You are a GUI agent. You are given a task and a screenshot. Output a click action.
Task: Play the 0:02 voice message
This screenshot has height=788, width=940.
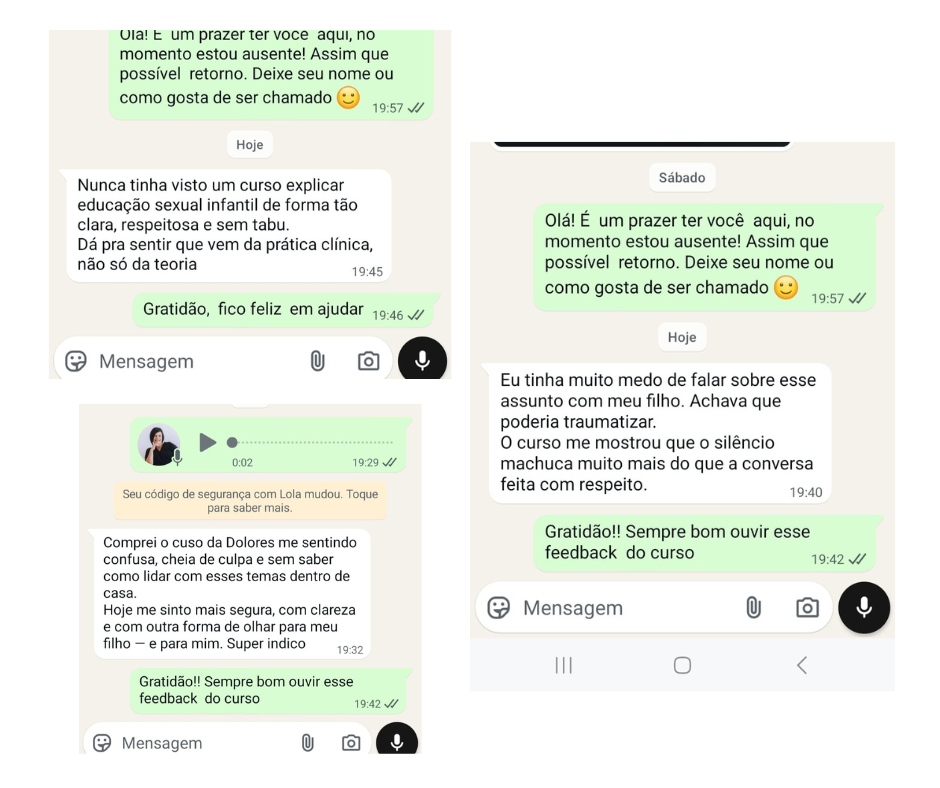click(x=207, y=443)
